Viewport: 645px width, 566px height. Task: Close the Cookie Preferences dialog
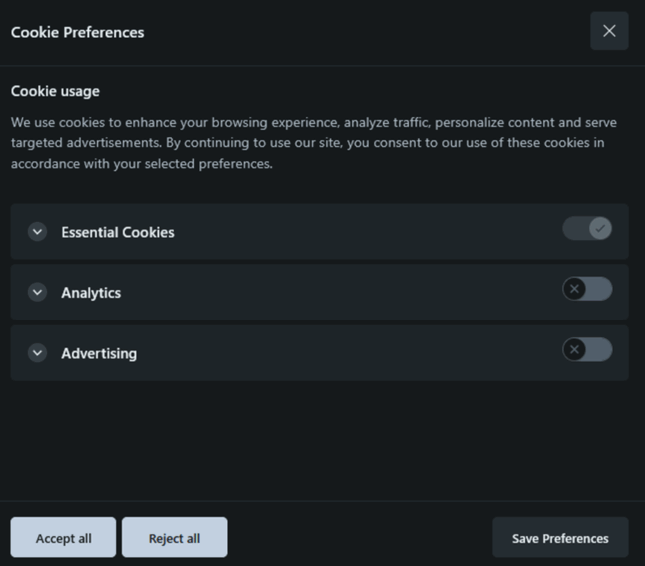pyautogui.click(x=609, y=31)
